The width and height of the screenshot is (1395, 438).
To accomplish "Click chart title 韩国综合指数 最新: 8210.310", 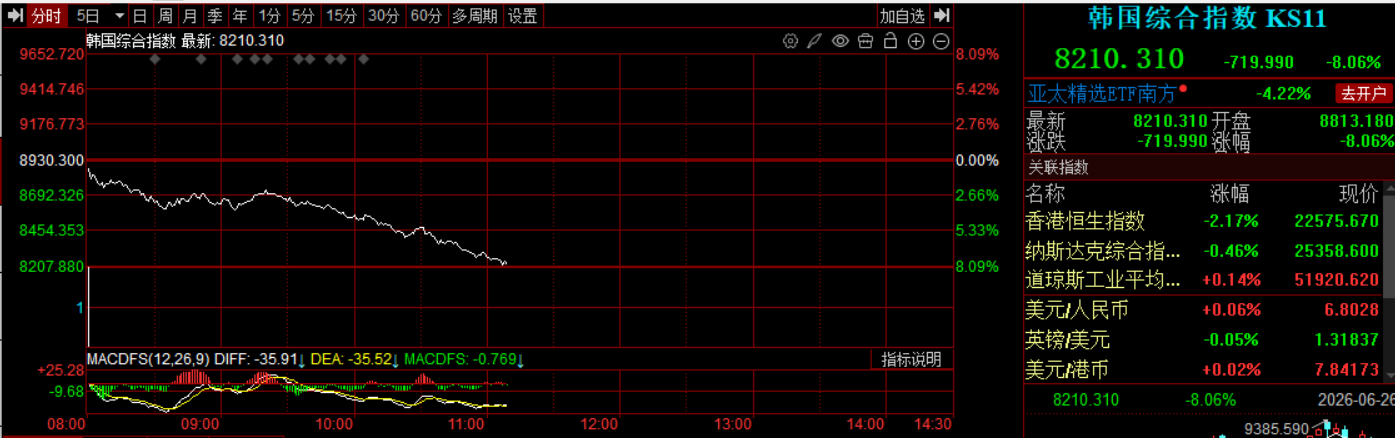I will pyautogui.click(x=185, y=41).
